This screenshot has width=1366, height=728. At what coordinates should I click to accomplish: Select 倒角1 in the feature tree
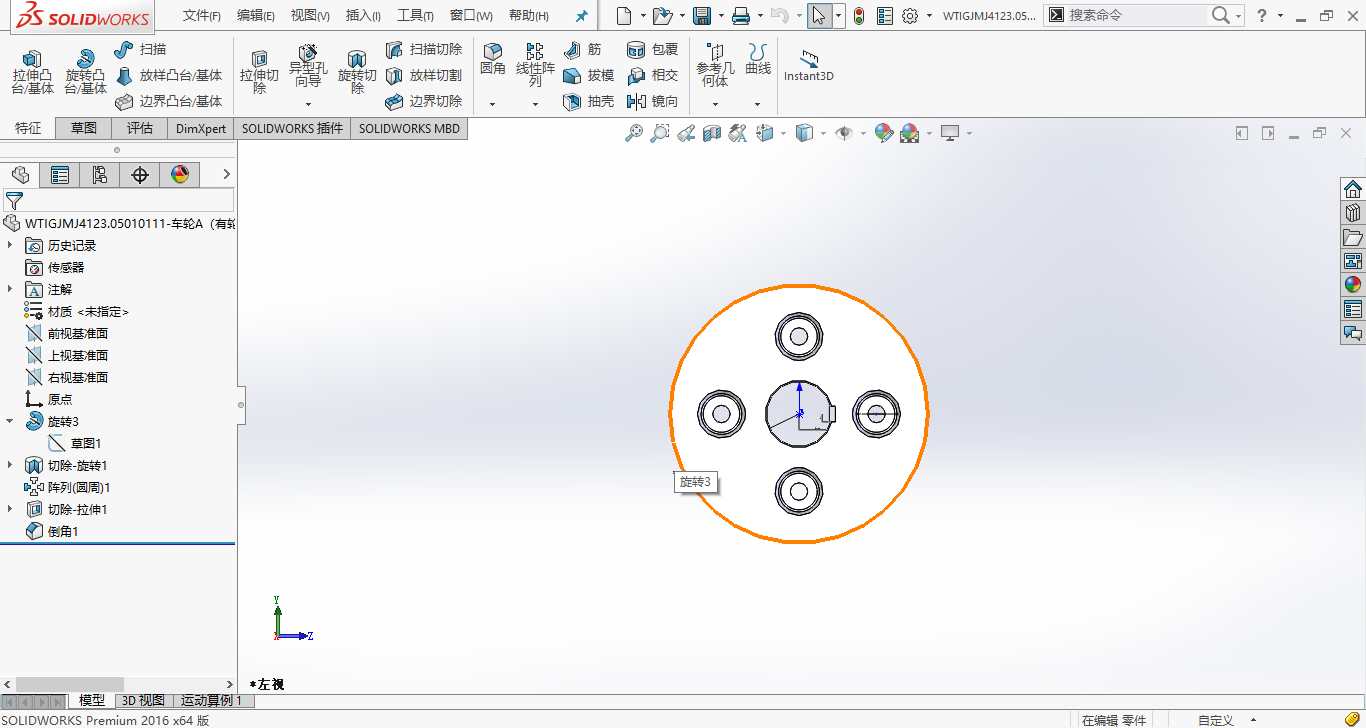63,531
